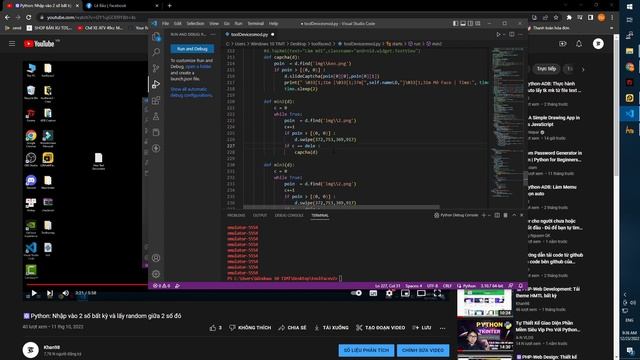
Task: Click the Run Python File play icon
Action: click(498, 35)
